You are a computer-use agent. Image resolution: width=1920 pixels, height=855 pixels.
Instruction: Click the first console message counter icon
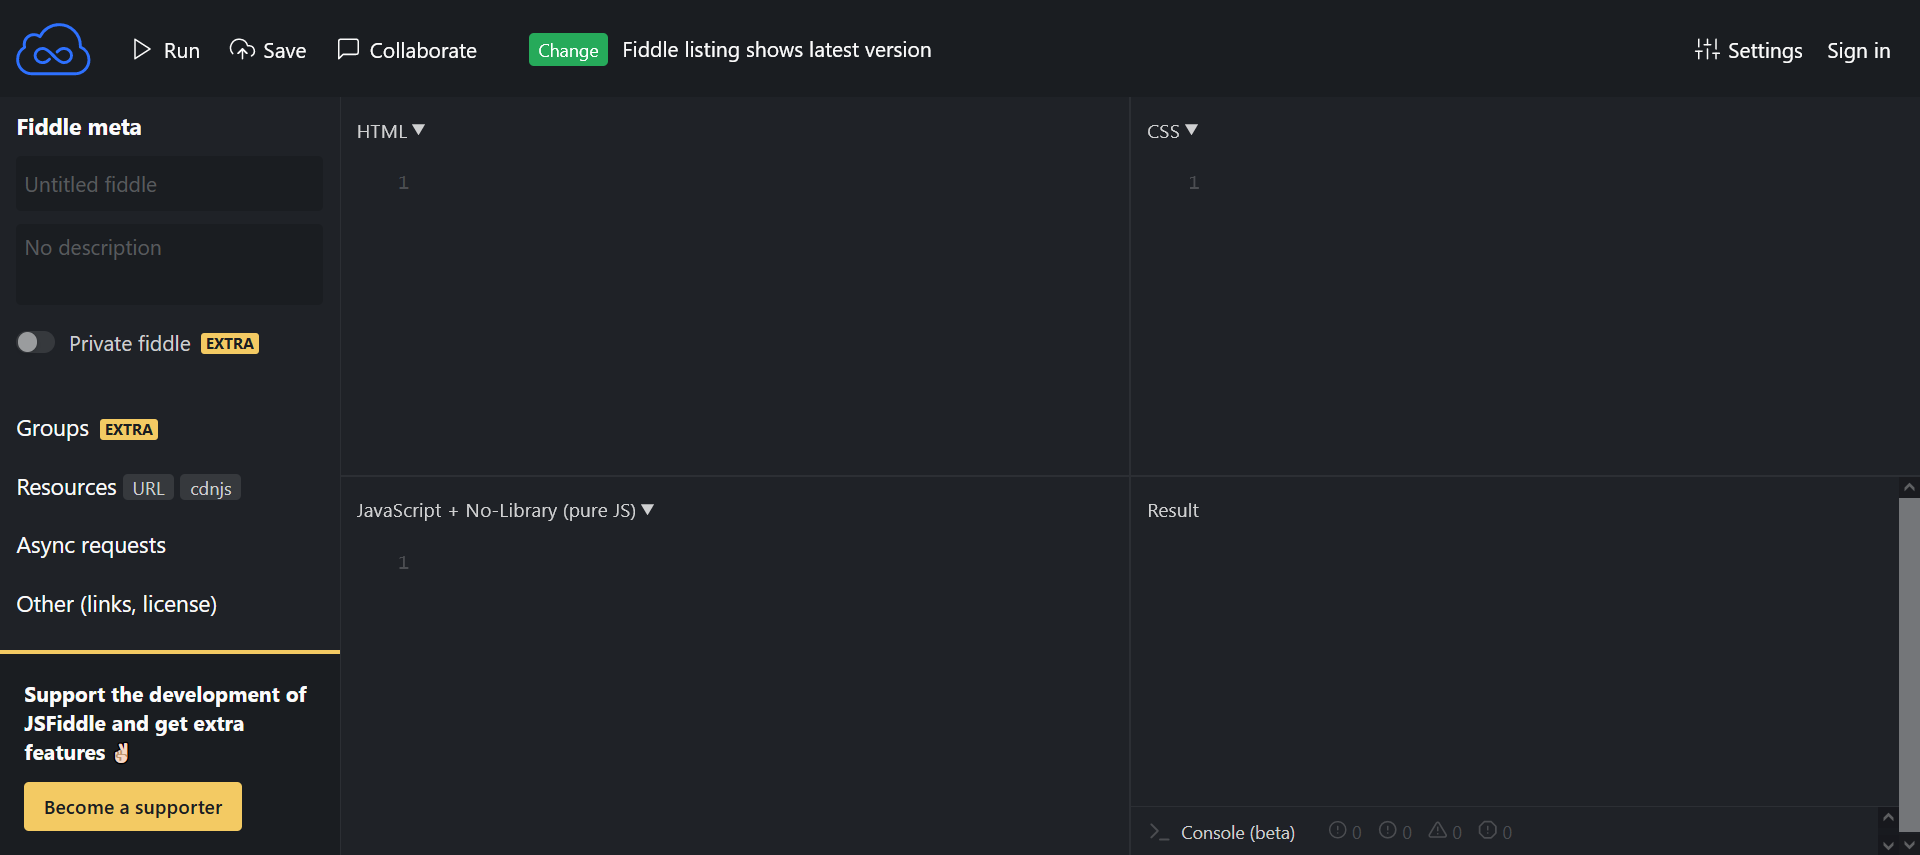tap(1345, 831)
